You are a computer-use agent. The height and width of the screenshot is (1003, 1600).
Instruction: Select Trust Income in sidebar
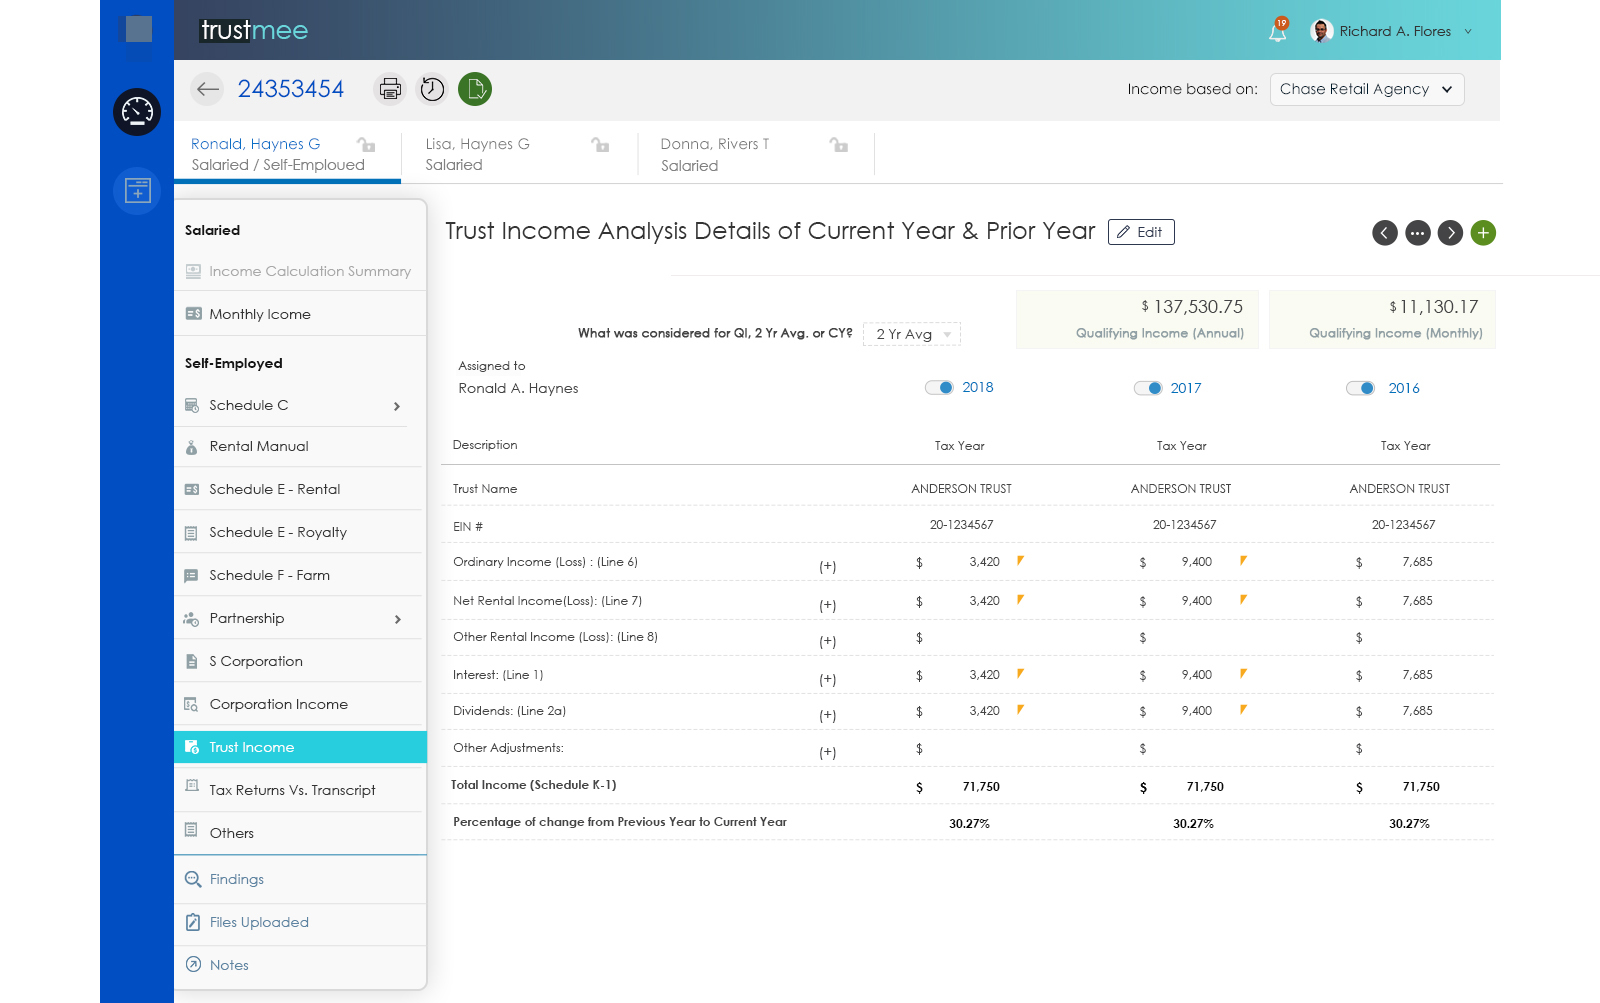tap(300, 747)
